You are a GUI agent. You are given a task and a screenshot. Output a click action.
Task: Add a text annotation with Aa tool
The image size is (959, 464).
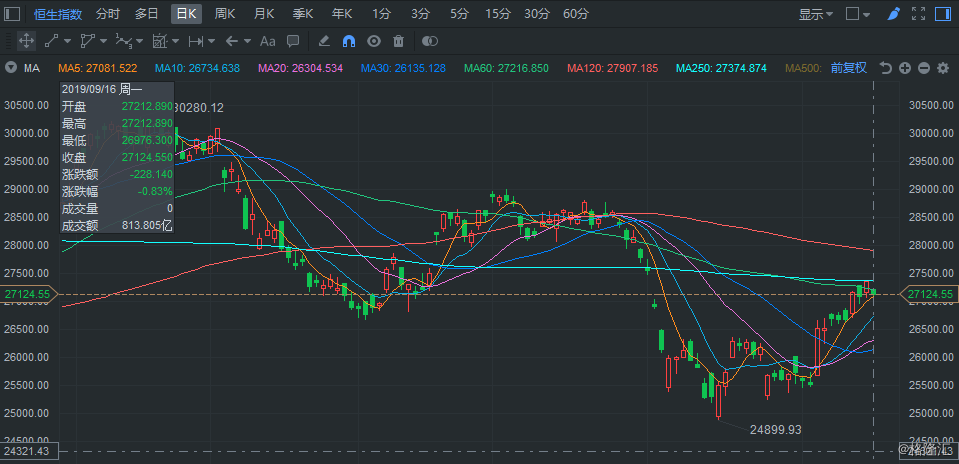(x=267, y=41)
